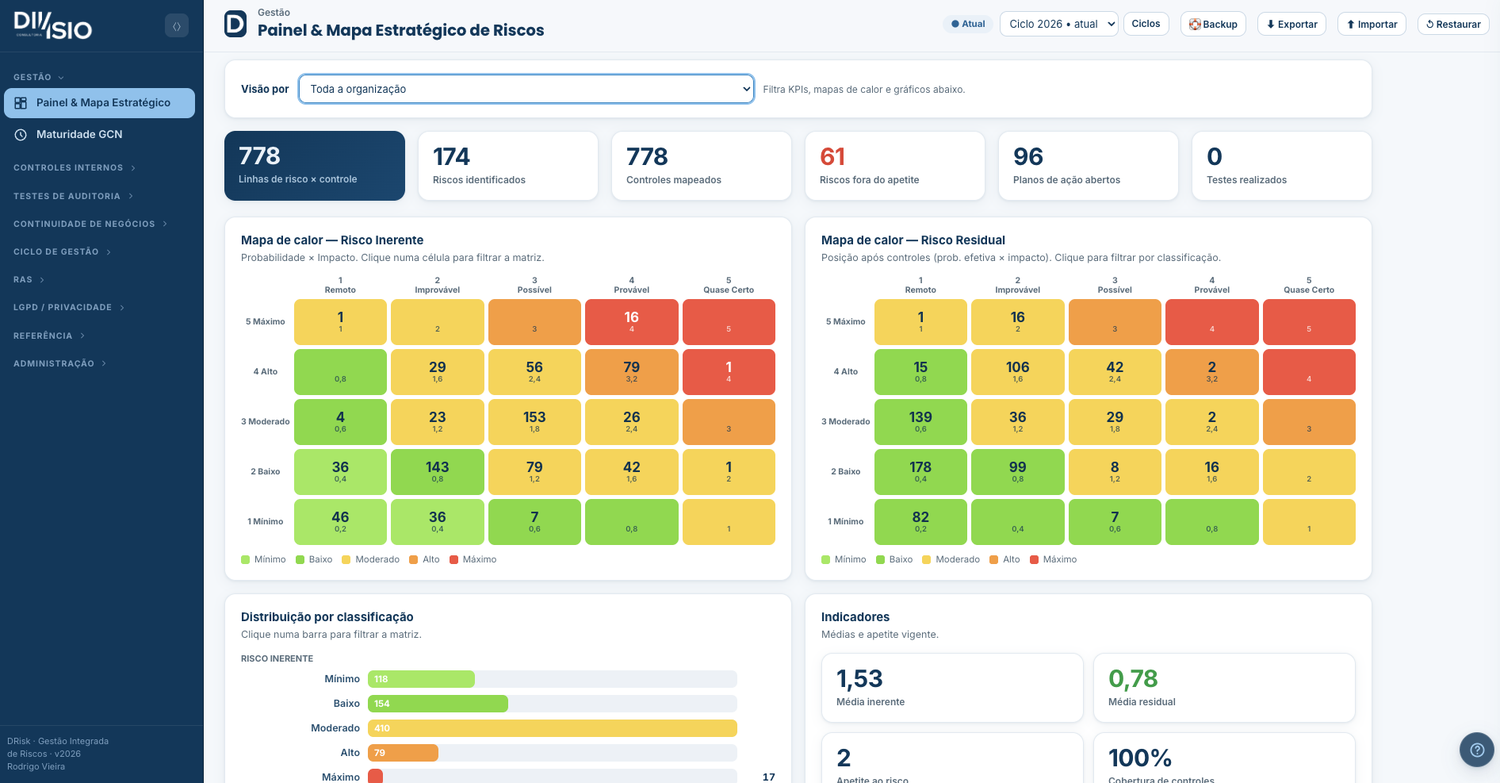Select the 96 Planos de ação abertos card

click(1088, 166)
